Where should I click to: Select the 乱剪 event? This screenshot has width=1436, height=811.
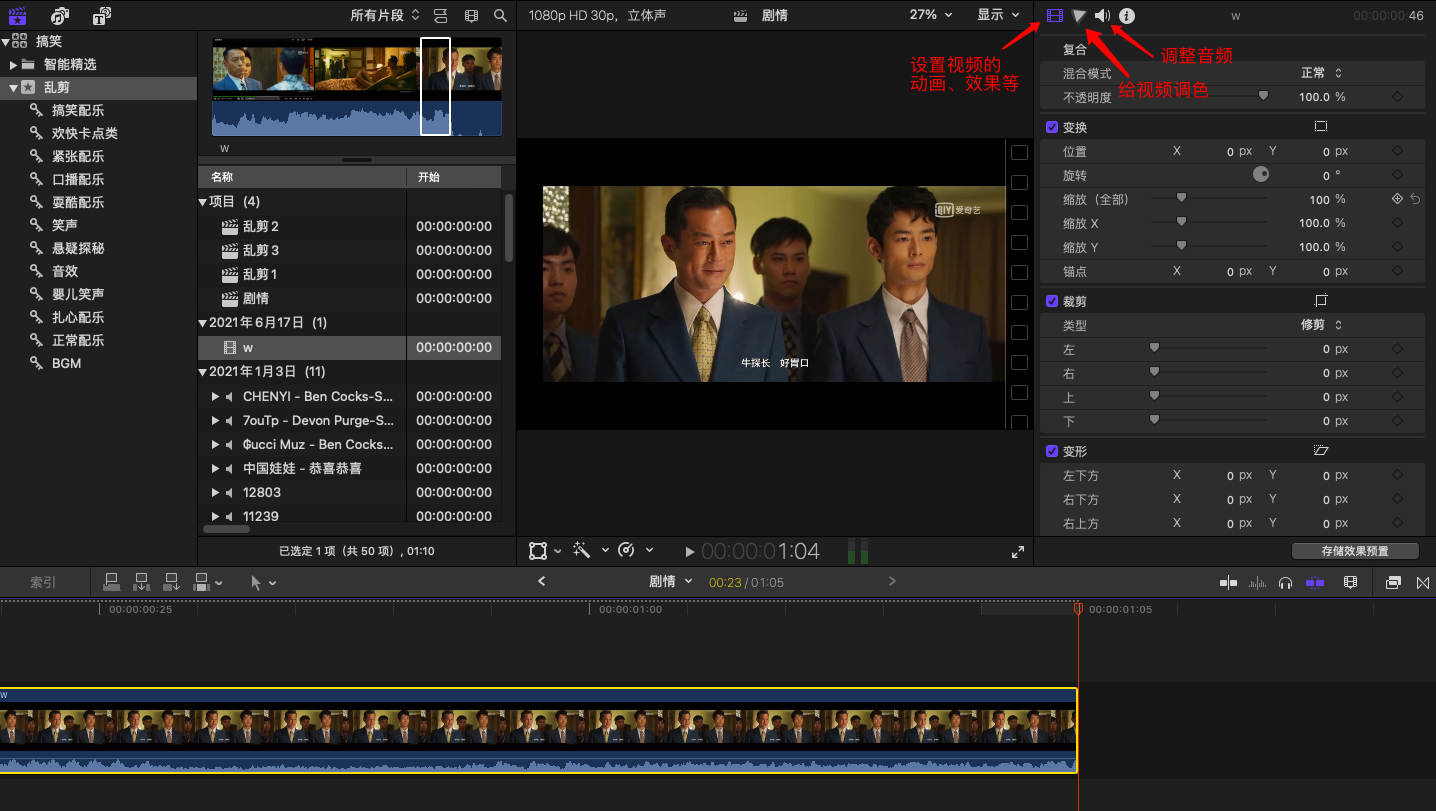pyautogui.click(x=56, y=87)
